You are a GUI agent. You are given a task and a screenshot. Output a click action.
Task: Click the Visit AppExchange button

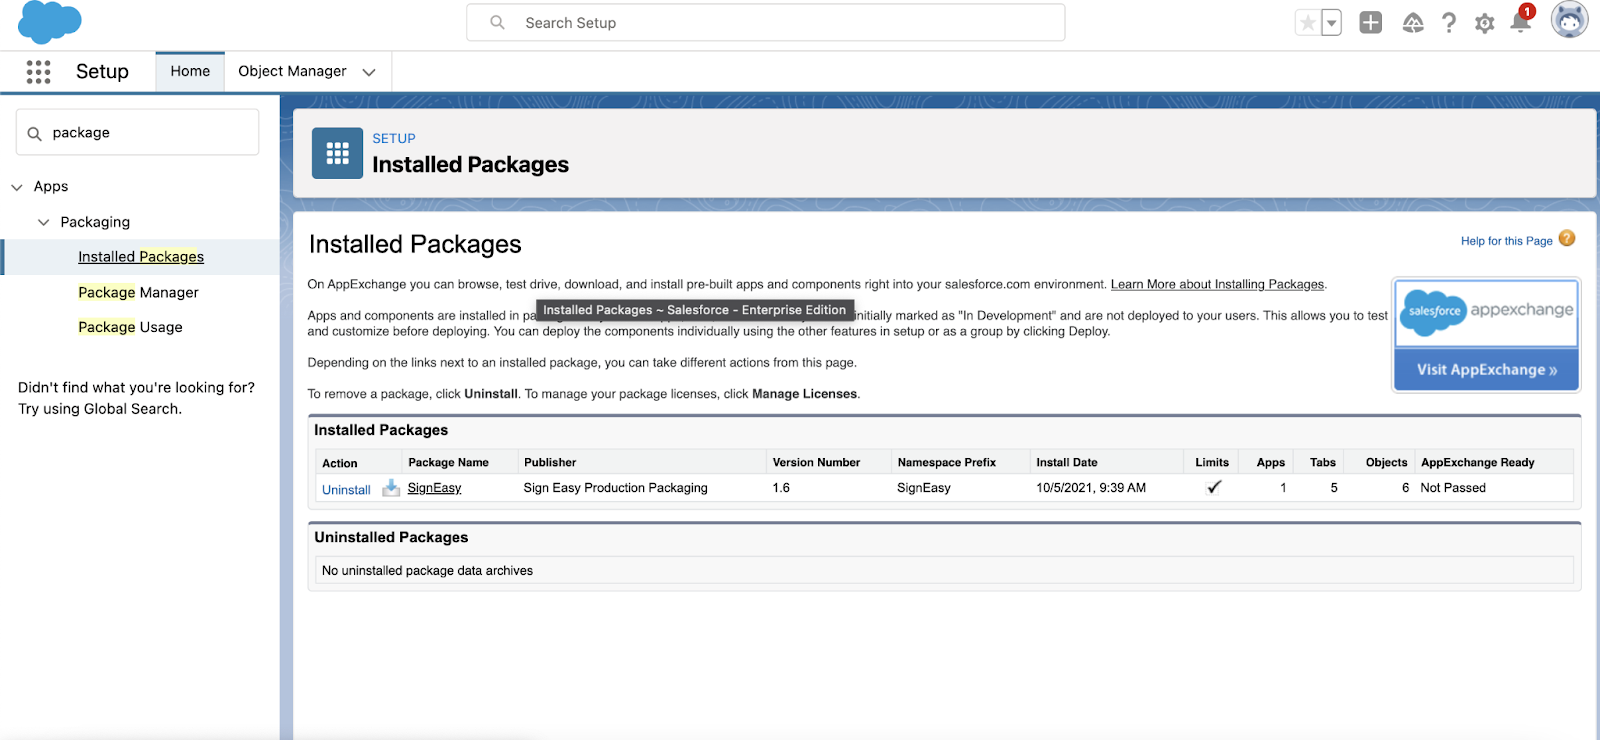pyautogui.click(x=1487, y=370)
